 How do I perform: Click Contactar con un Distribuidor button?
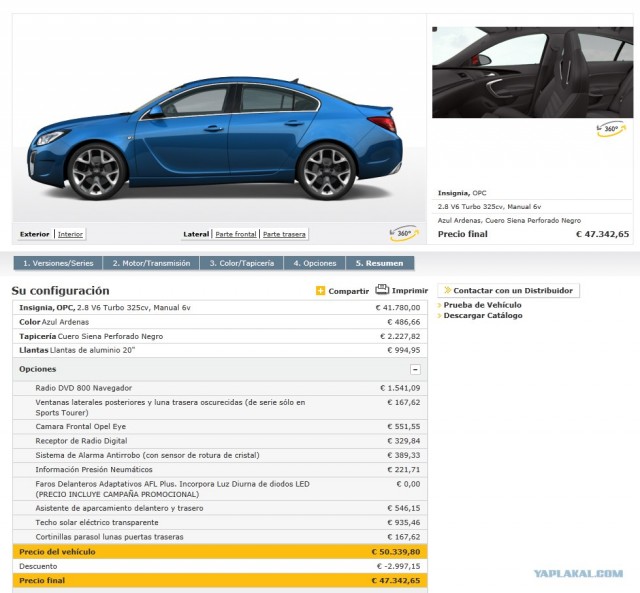pos(508,291)
